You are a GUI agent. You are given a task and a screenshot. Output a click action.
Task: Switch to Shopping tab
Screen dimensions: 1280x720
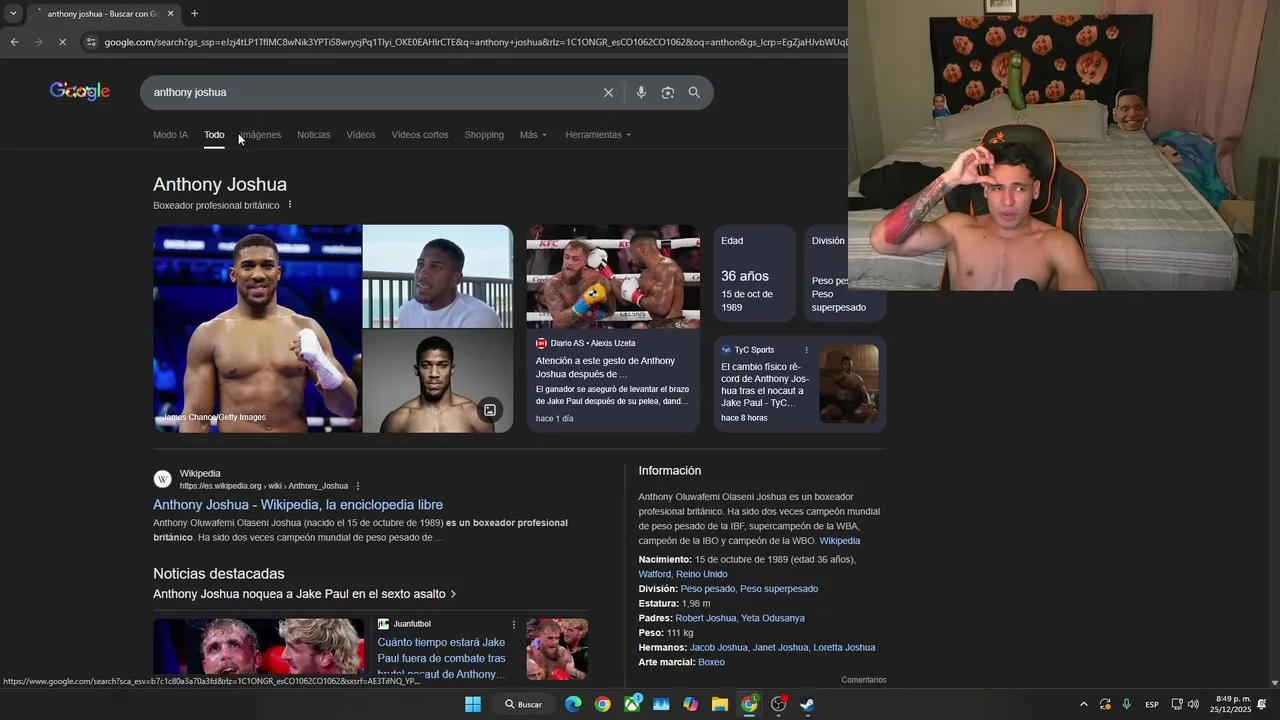484,135
